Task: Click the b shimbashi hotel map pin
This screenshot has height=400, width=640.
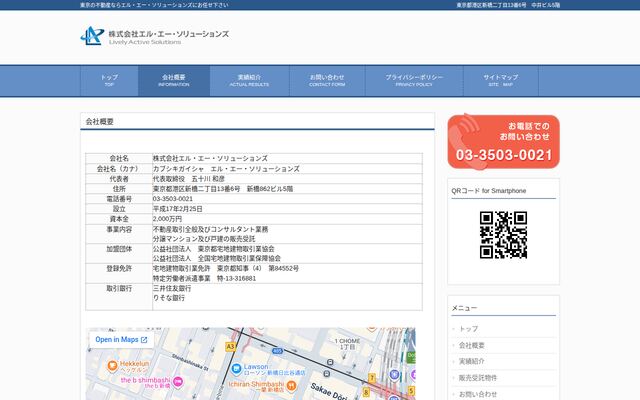Action: click(x=178, y=382)
